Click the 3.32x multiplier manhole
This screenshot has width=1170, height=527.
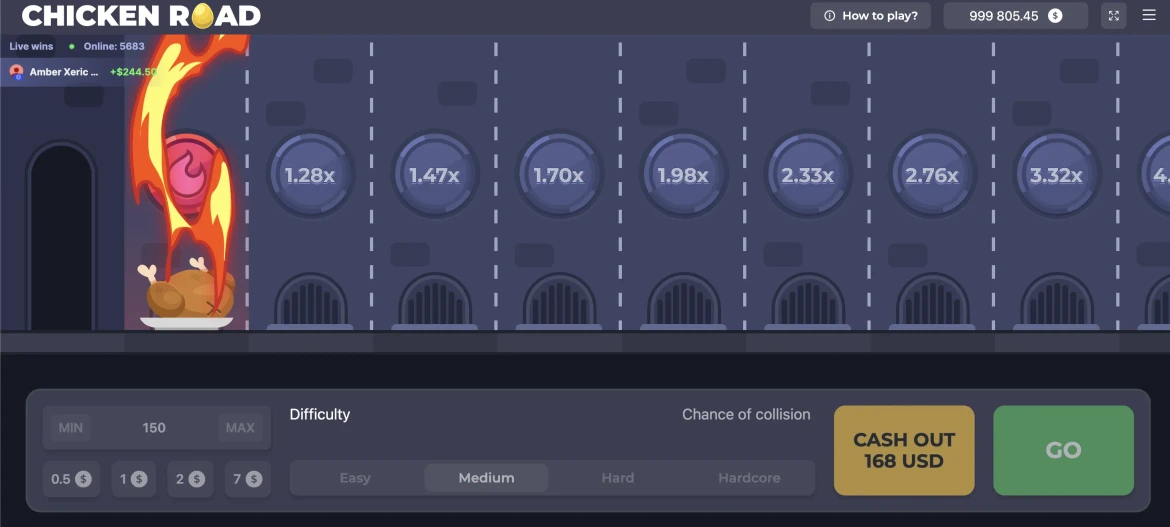point(1056,175)
